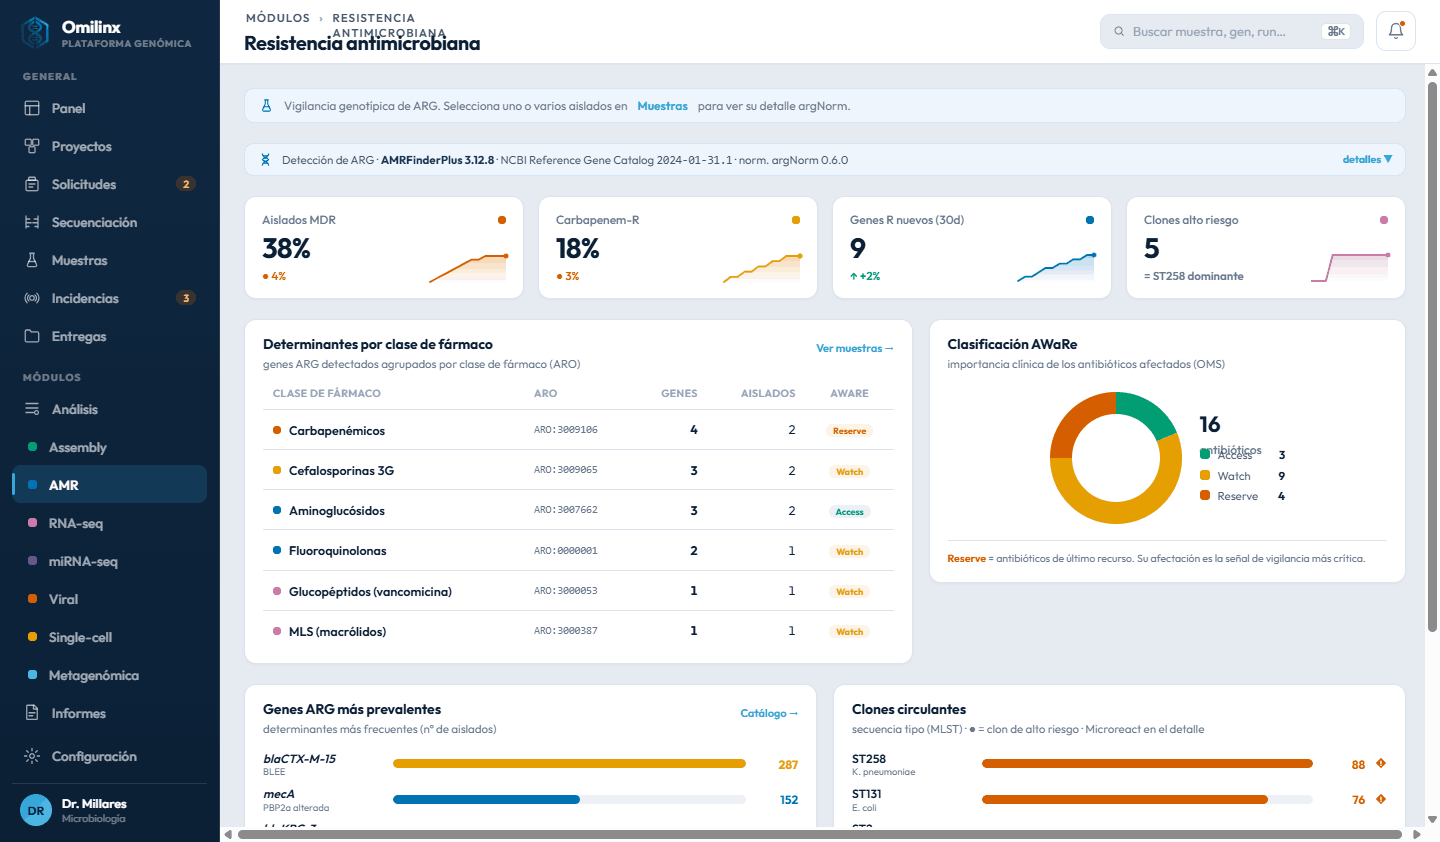Viewport: 1440px width, 842px height.
Task: Click the mecA prevalence bar
Action: coord(569,800)
